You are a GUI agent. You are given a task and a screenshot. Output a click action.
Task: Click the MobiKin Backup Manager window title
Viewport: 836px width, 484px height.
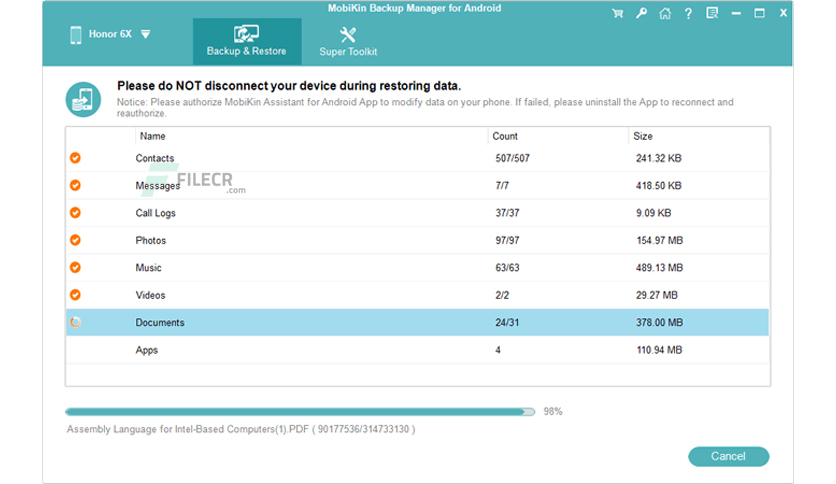click(414, 8)
